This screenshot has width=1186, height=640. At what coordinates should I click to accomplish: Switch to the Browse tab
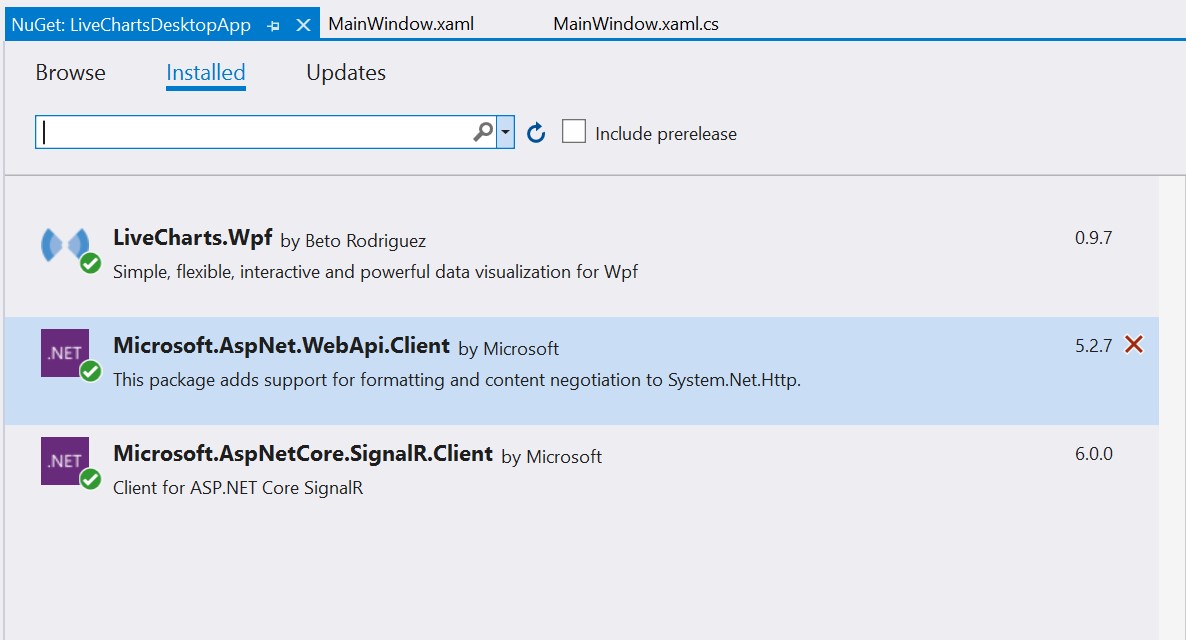pos(70,73)
